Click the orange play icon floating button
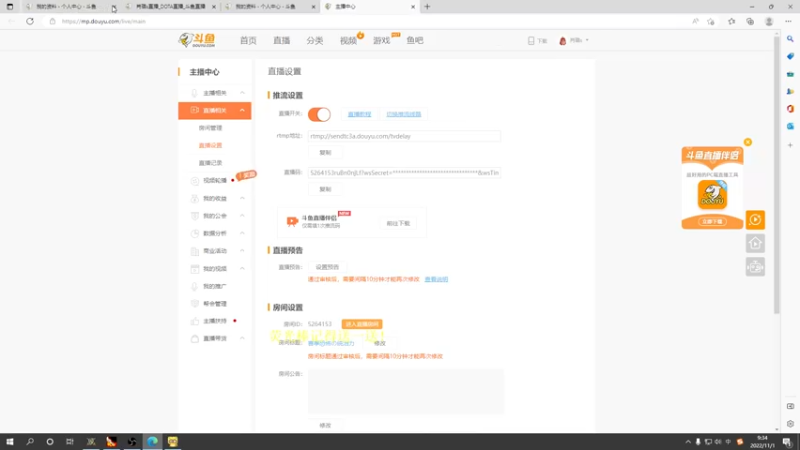The image size is (800, 450). pyautogui.click(x=755, y=220)
